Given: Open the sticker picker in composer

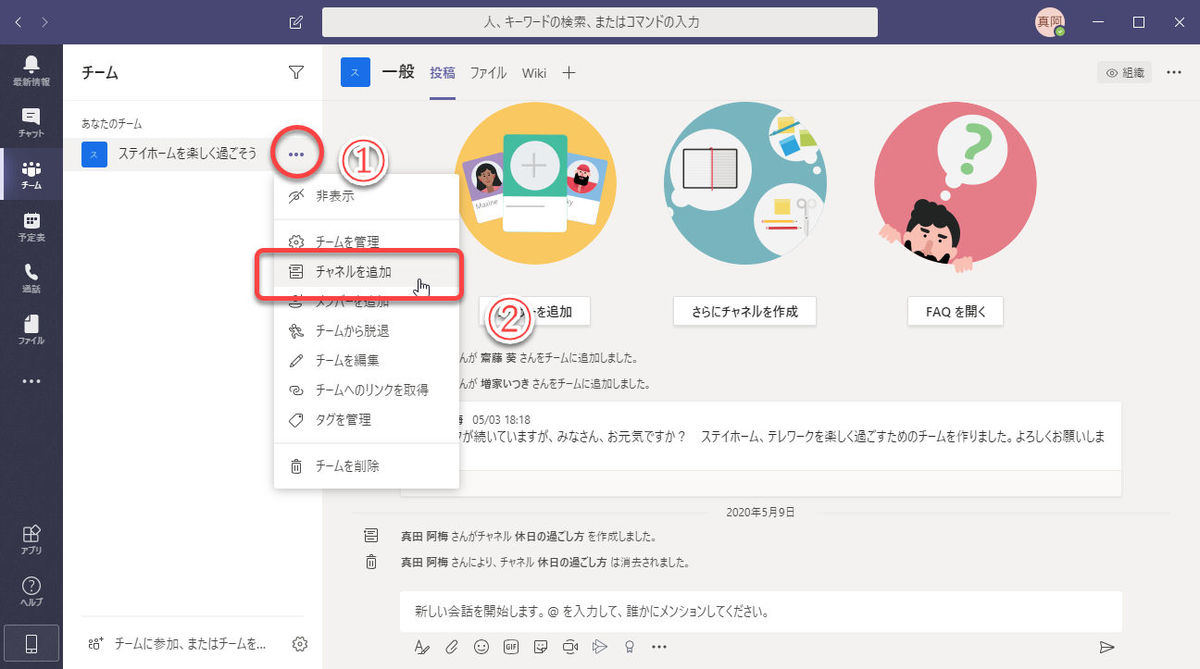Looking at the screenshot, I should tap(541, 647).
